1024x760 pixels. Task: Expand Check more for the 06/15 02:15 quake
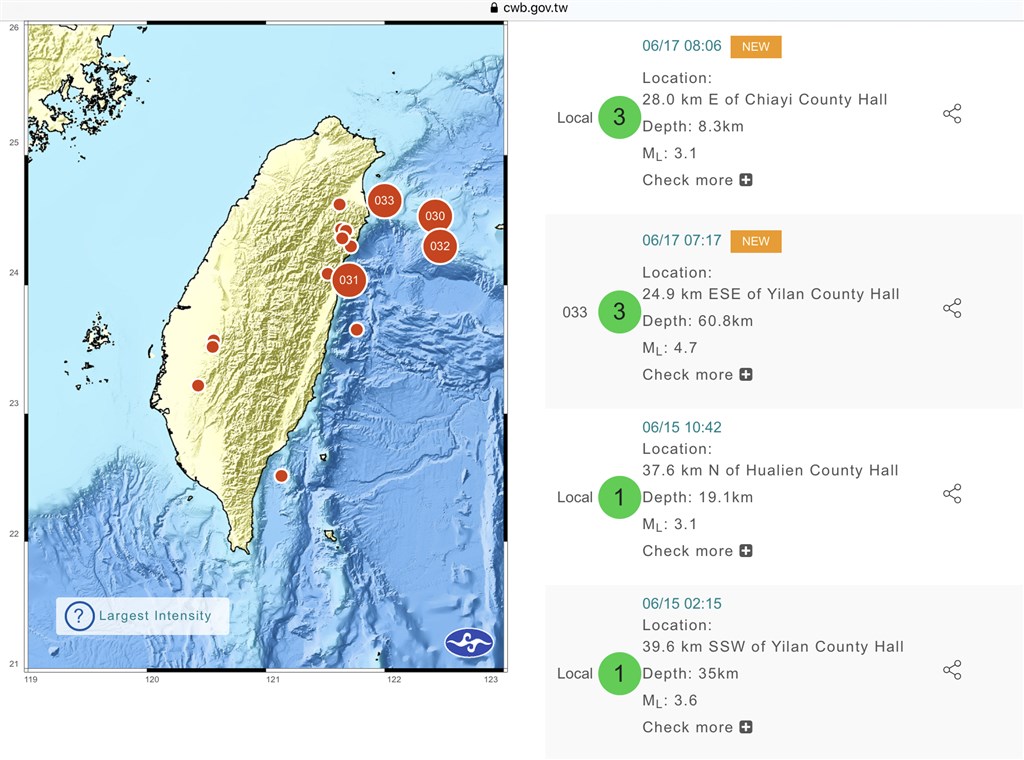click(x=745, y=727)
